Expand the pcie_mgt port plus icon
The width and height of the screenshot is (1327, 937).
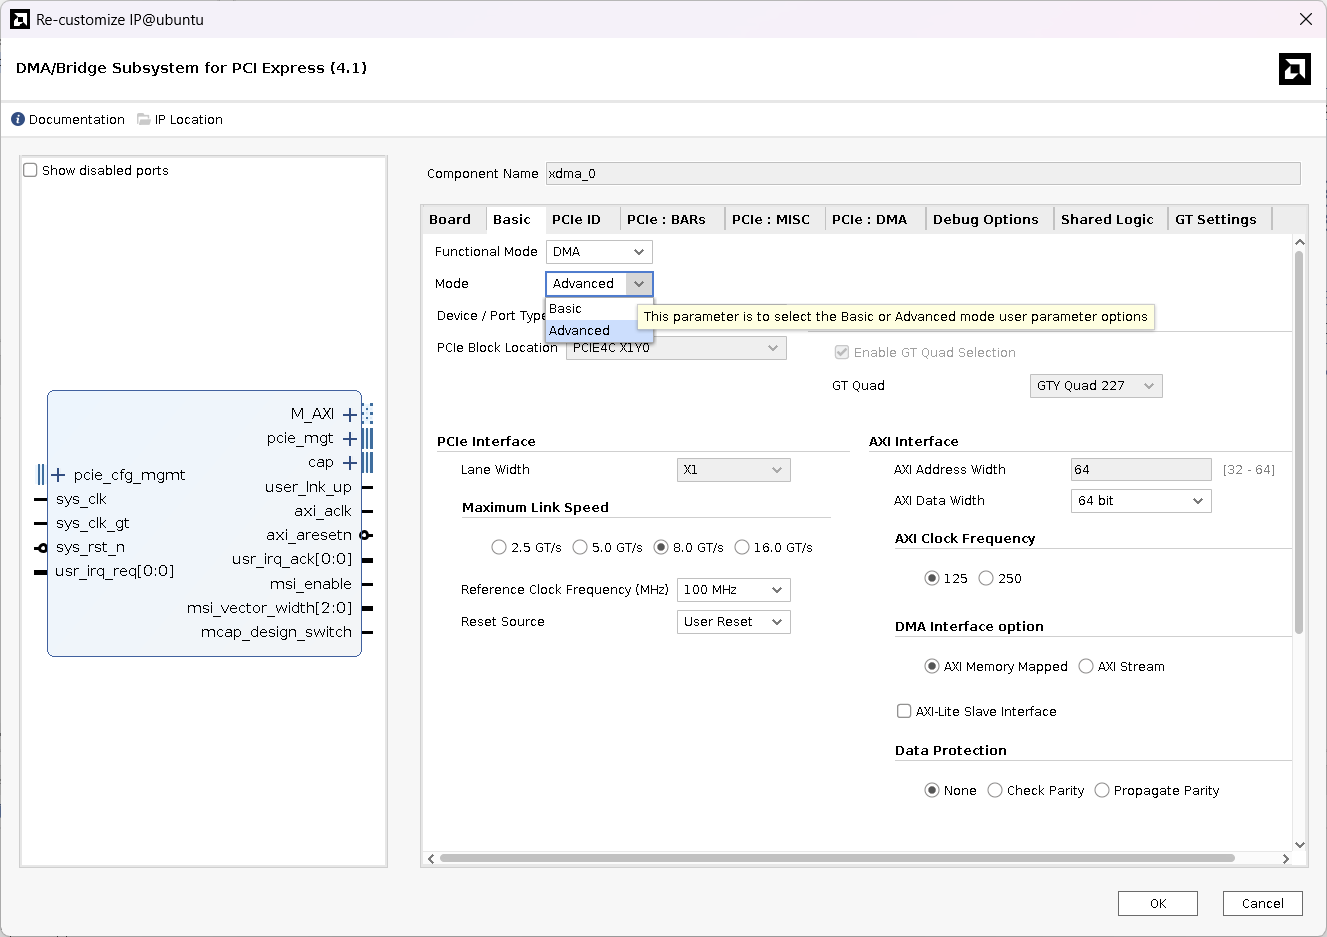coord(350,438)
